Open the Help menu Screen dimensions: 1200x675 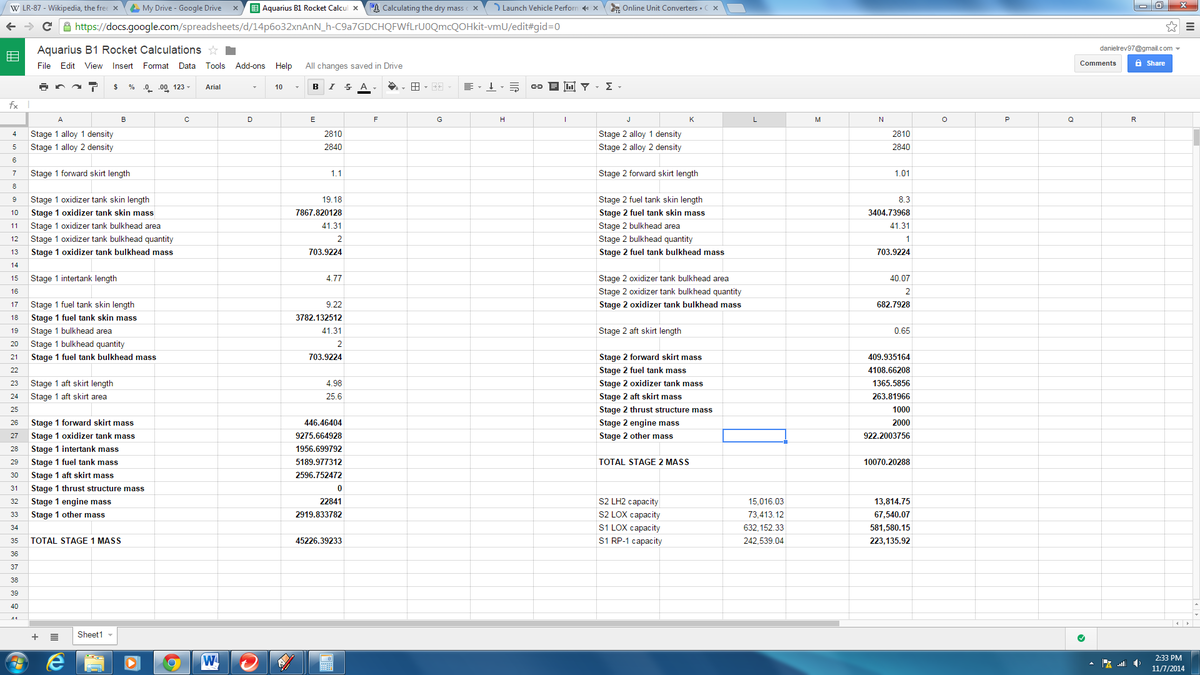(284, 66)
